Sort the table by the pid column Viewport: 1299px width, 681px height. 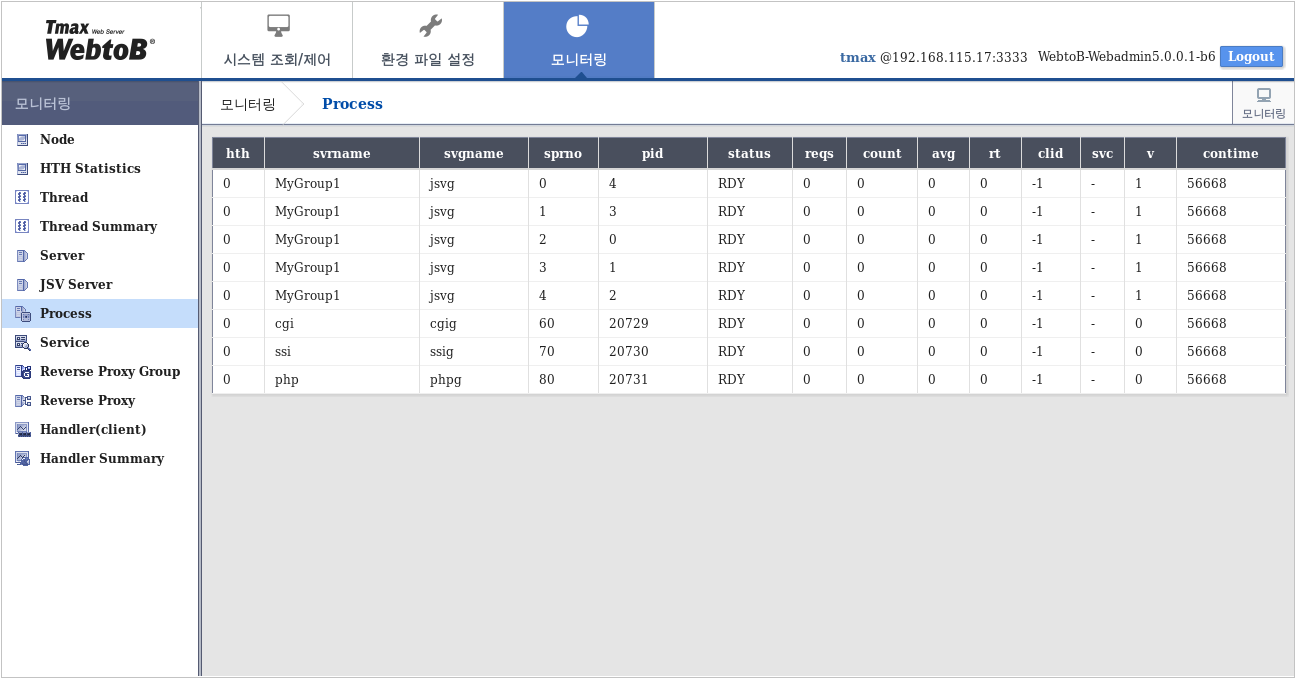[x=652, y=152]
